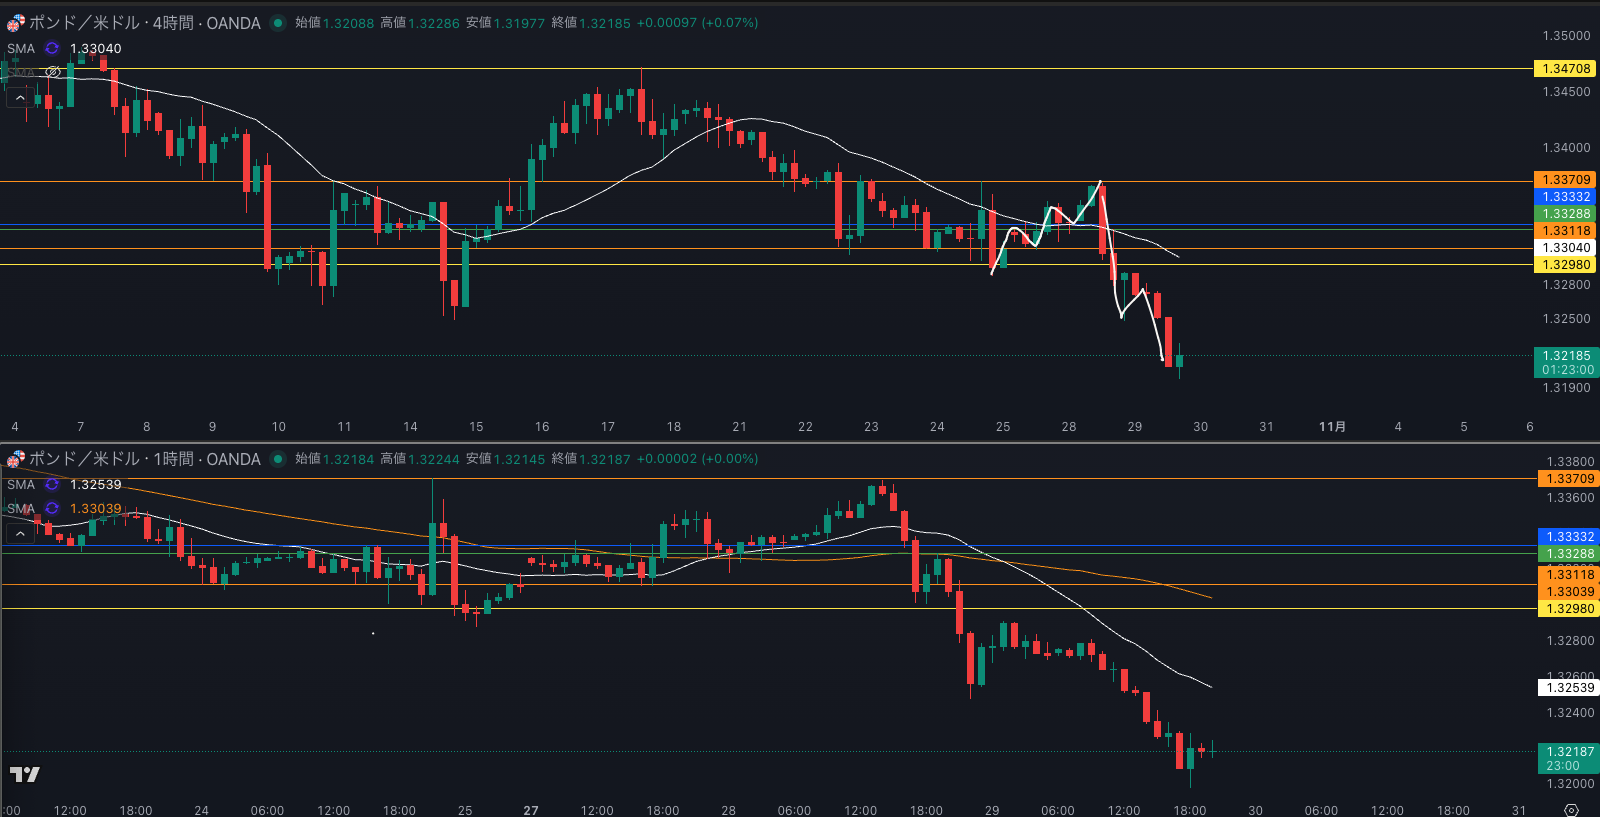Collapse the indicator legend on the 1-hour chart
The width and height of the screenshot is (1600, 817).
pos(19,534)
